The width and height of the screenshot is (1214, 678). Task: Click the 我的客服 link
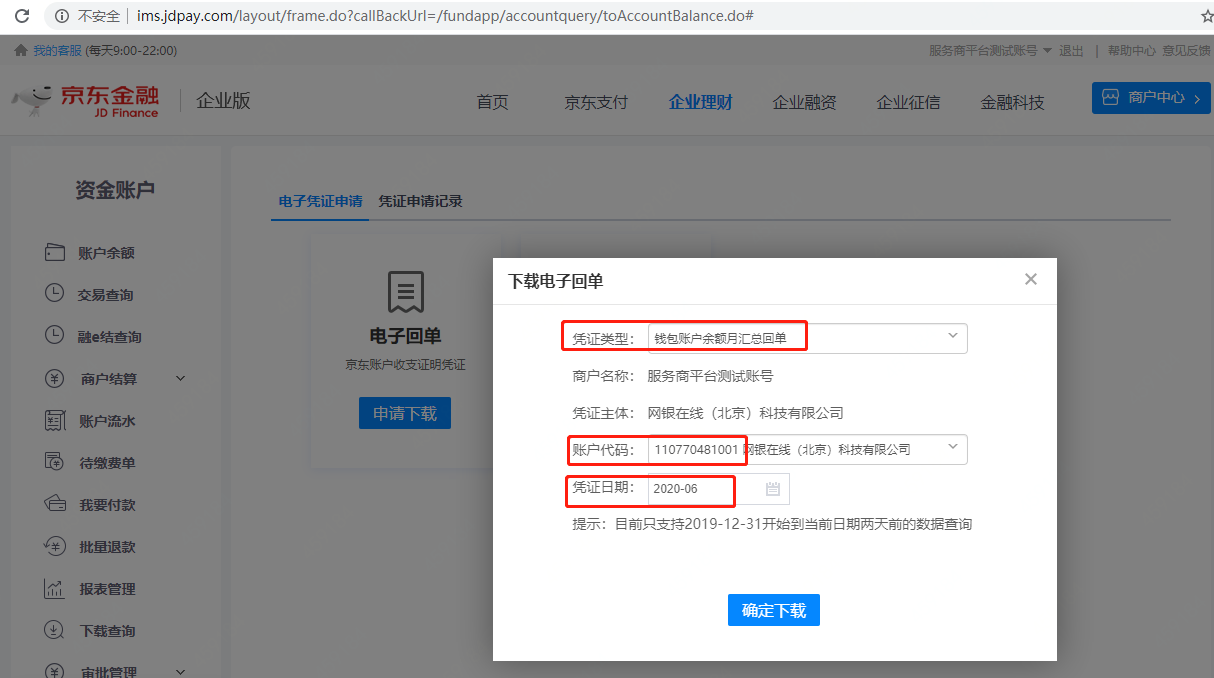57,51
